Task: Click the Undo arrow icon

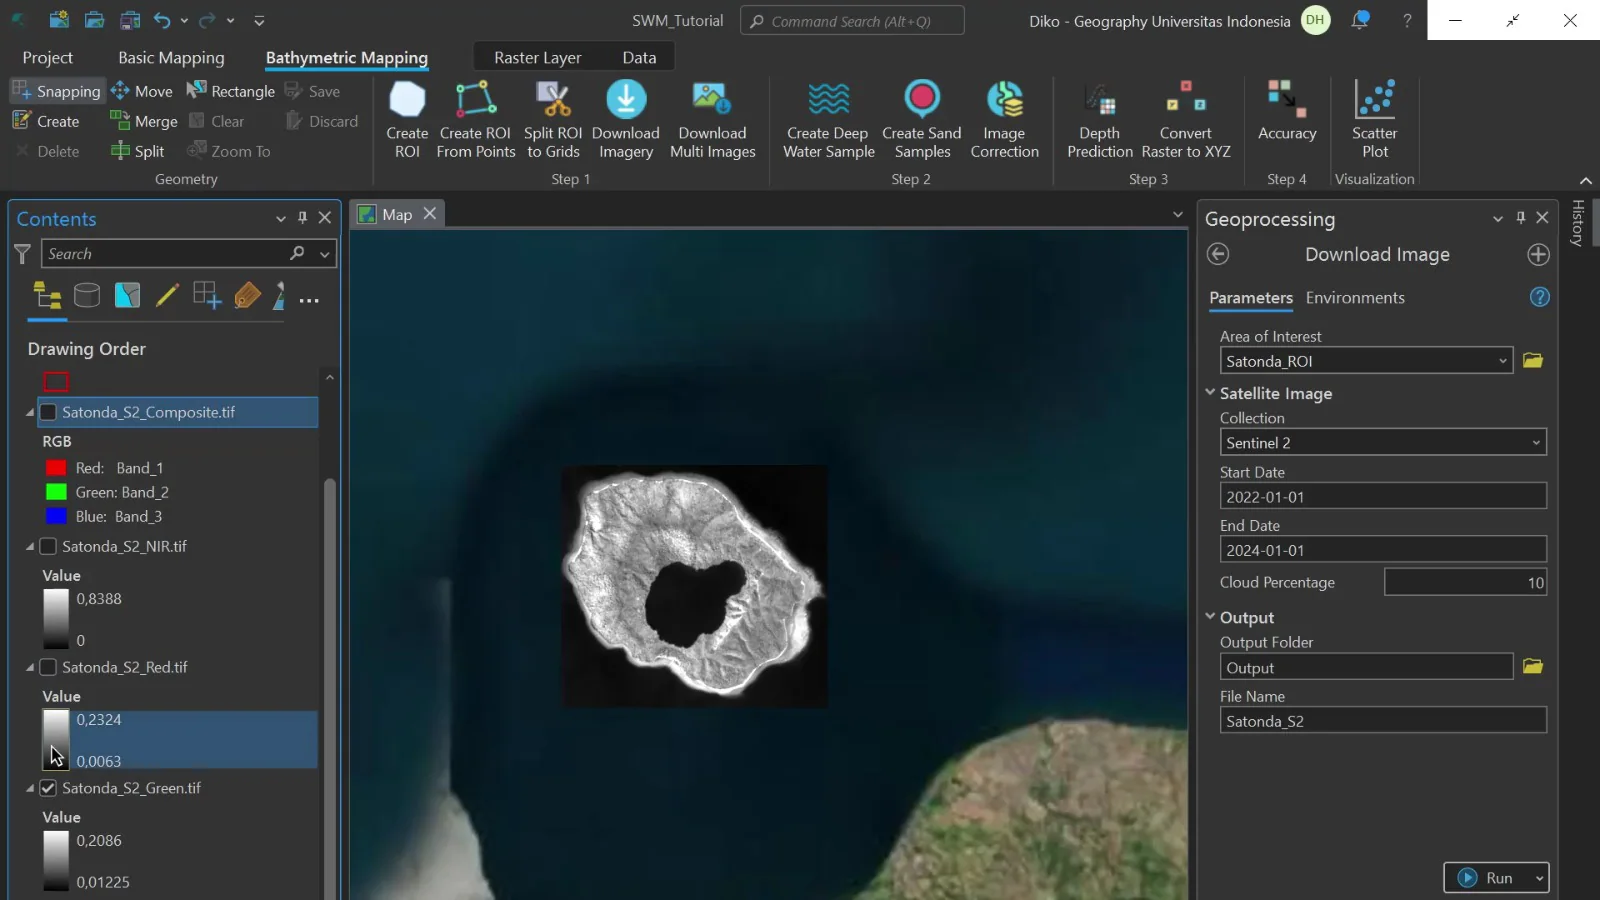Action: pyautogui.click(x=162, y=20)
